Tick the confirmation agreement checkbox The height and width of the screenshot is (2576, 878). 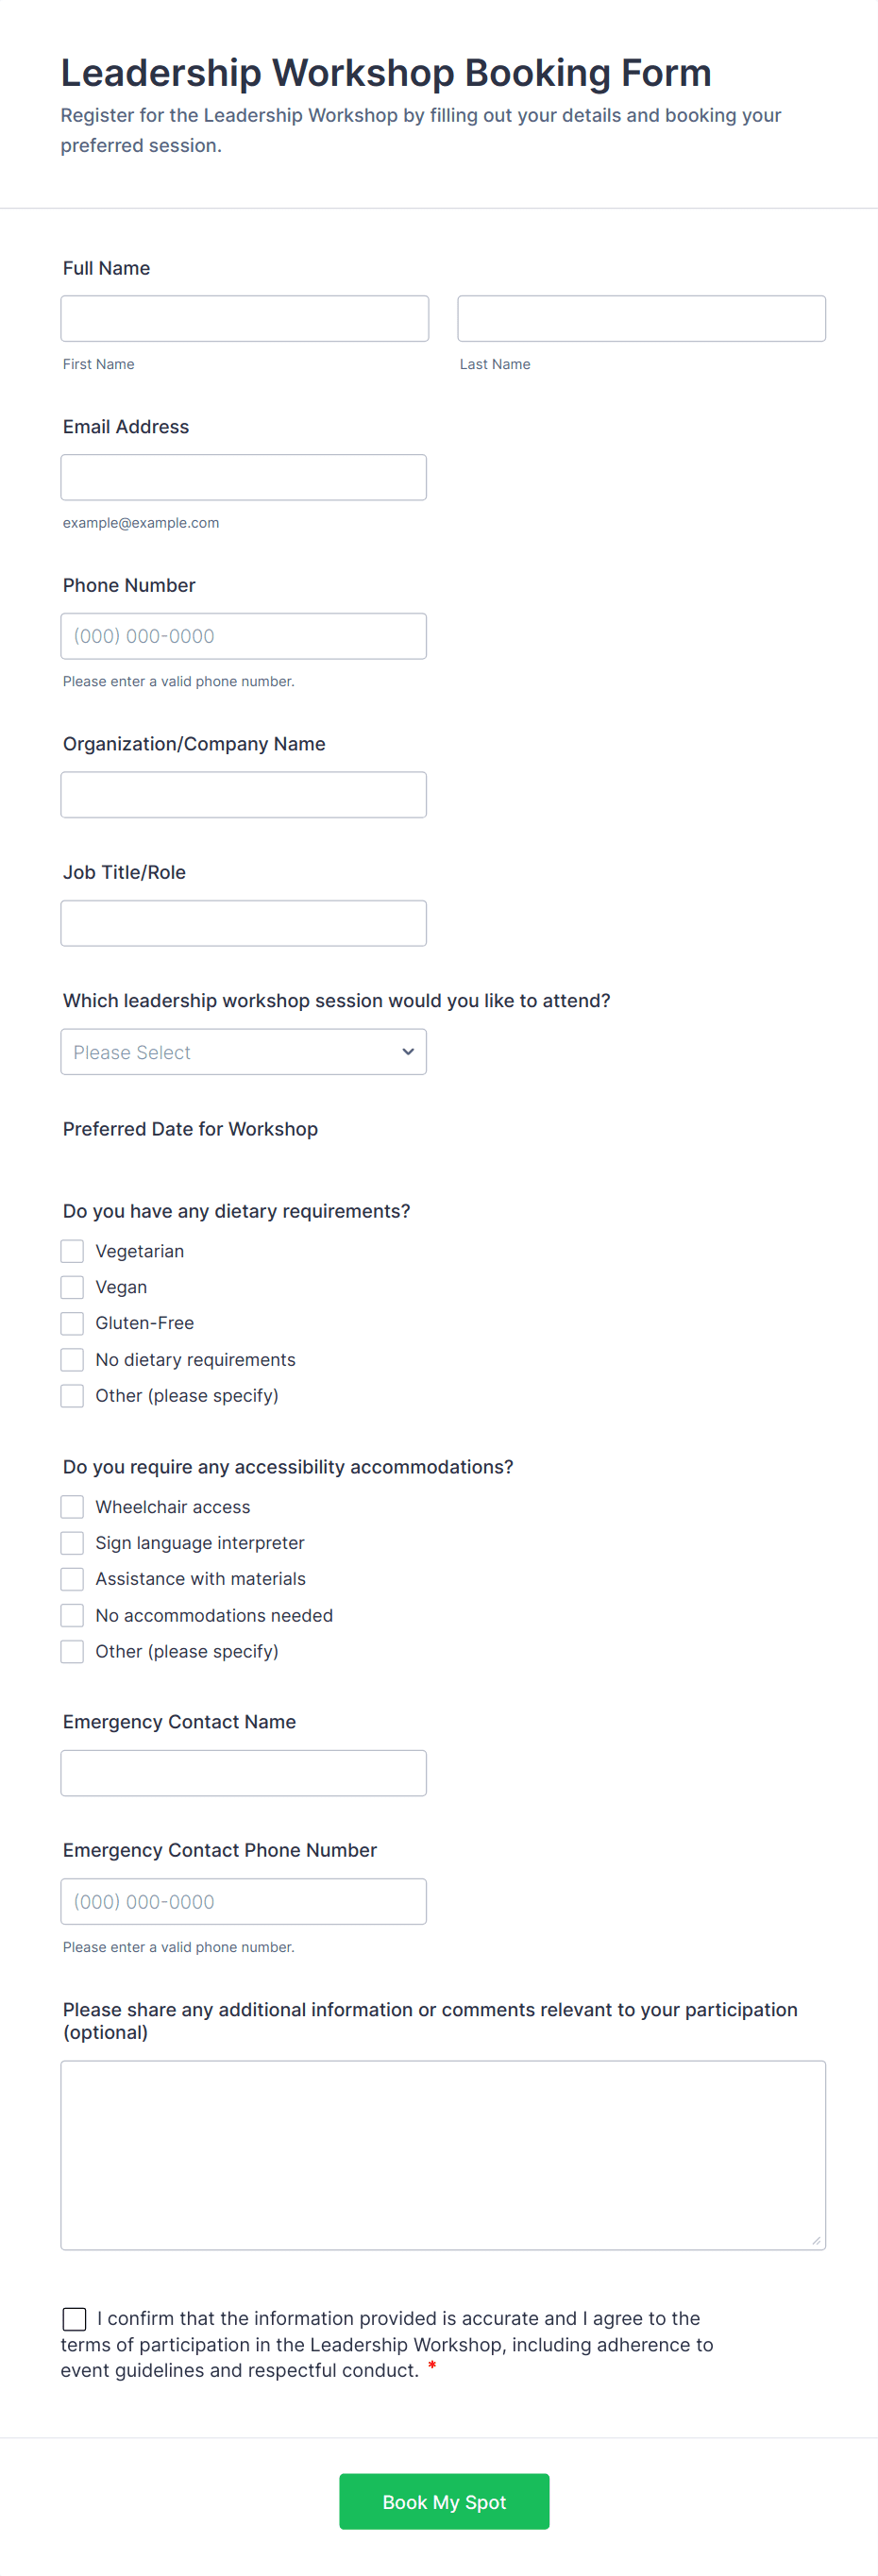coord(74,2319)
